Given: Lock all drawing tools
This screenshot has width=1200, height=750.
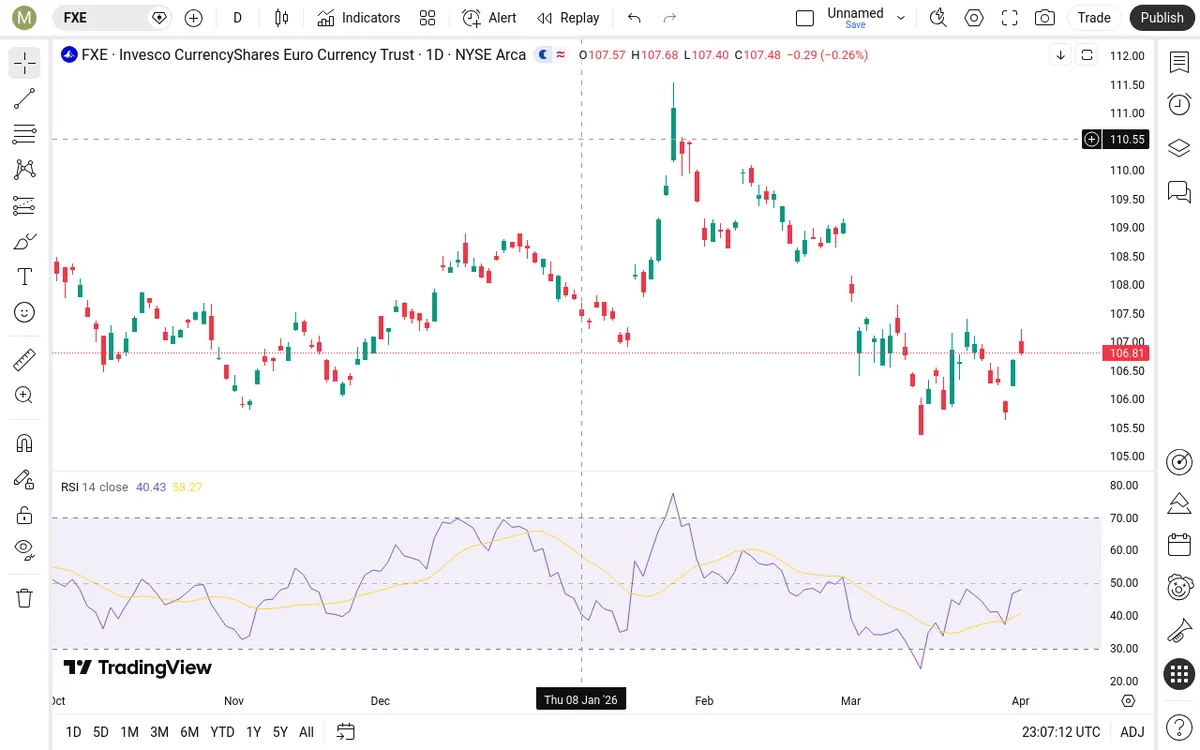Looking at the screenshot, I should [25, 515].
